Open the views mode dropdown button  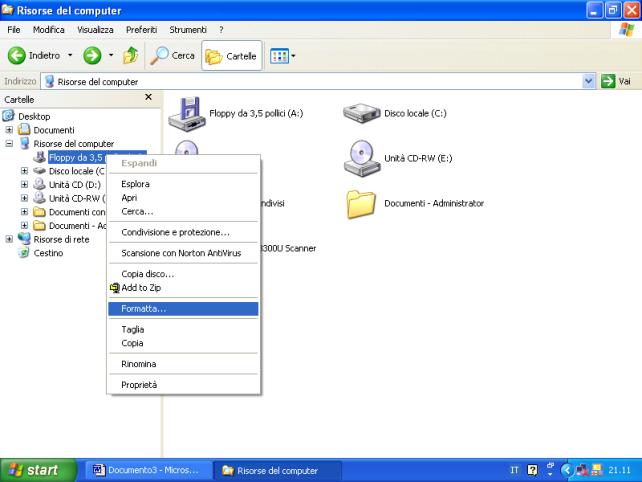point(285,55)
